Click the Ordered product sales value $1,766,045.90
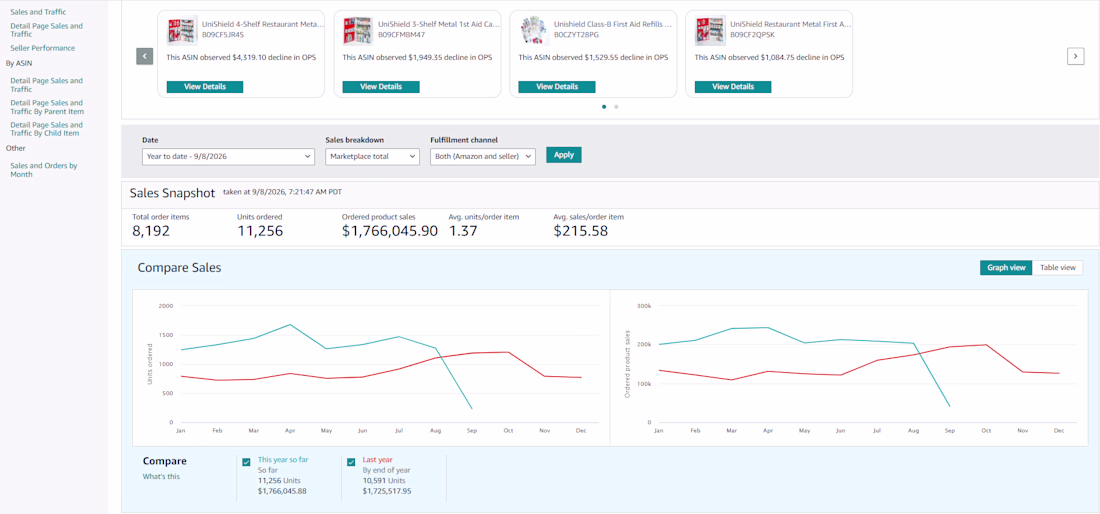The image size is (1100, 514). (x=390, y=231)
